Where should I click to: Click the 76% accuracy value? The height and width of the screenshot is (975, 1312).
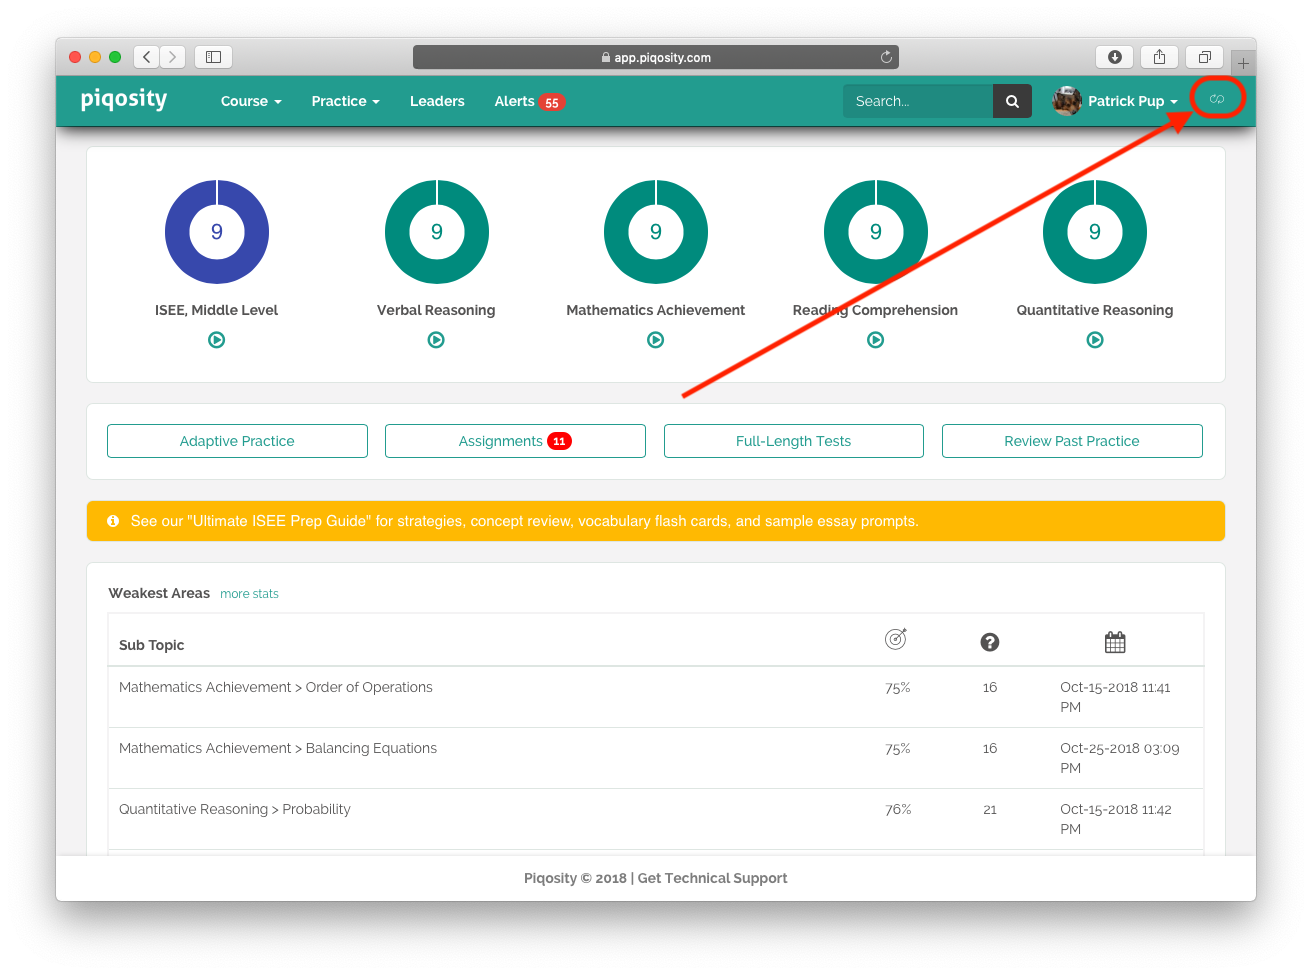pos(898,809)
